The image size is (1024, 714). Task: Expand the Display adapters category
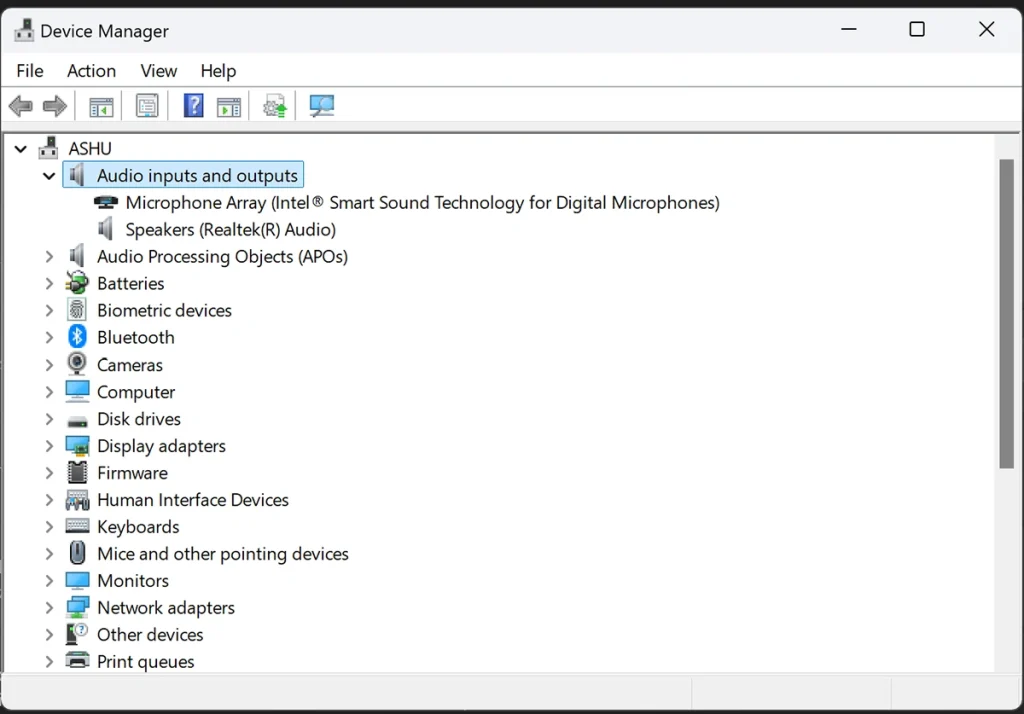[49, 446]
